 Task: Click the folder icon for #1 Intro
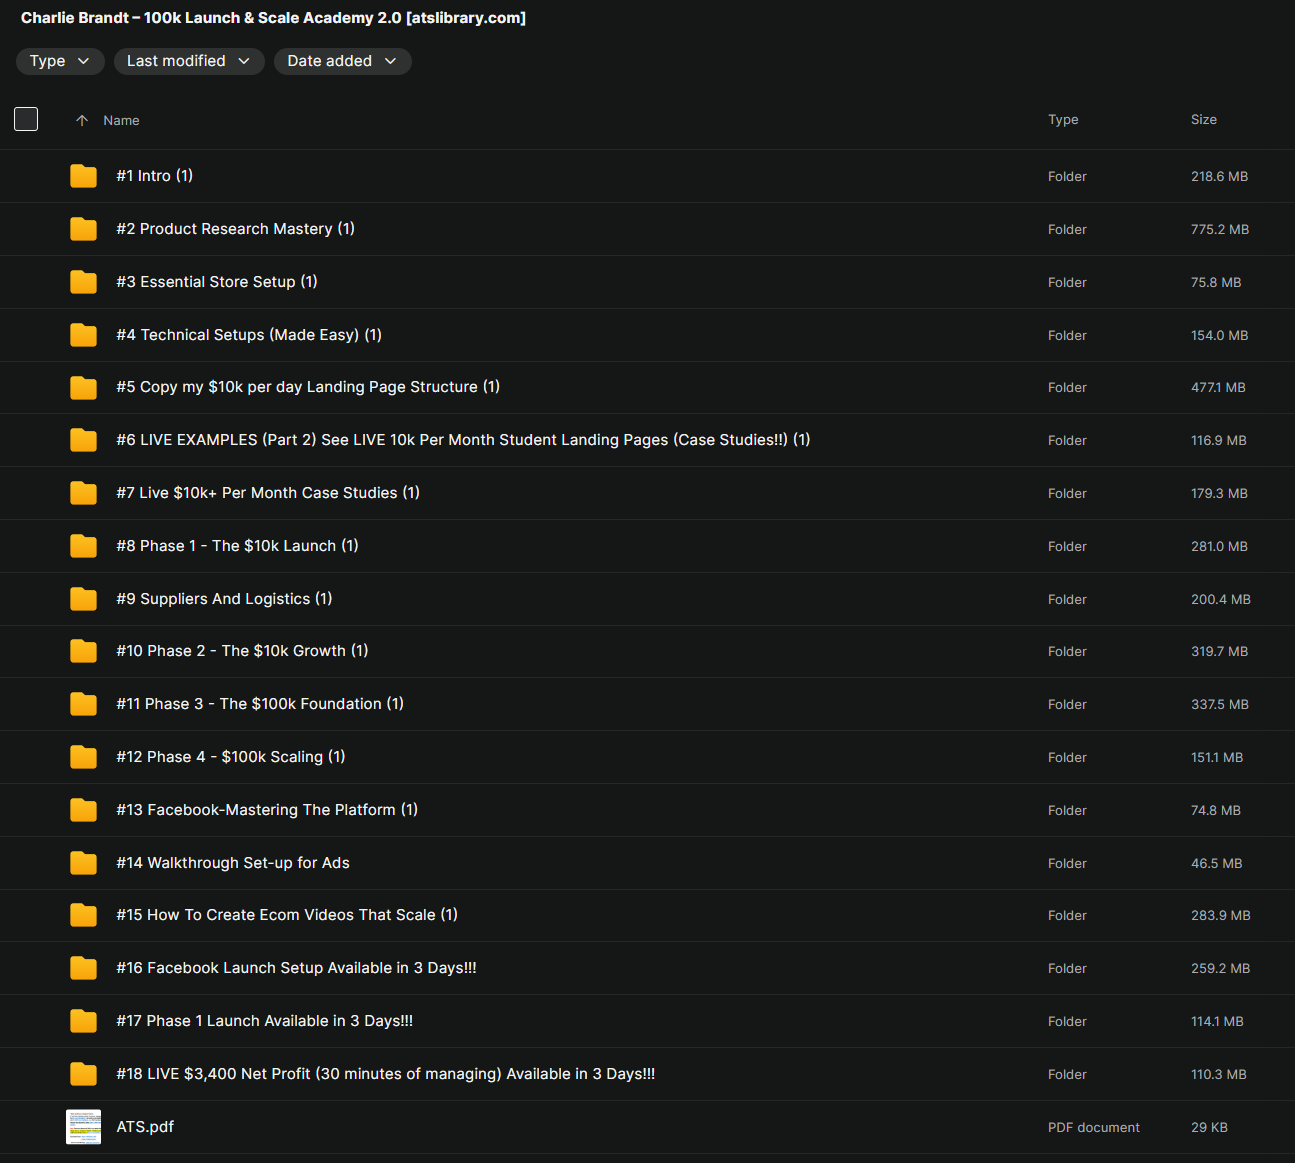coord(84,176)
